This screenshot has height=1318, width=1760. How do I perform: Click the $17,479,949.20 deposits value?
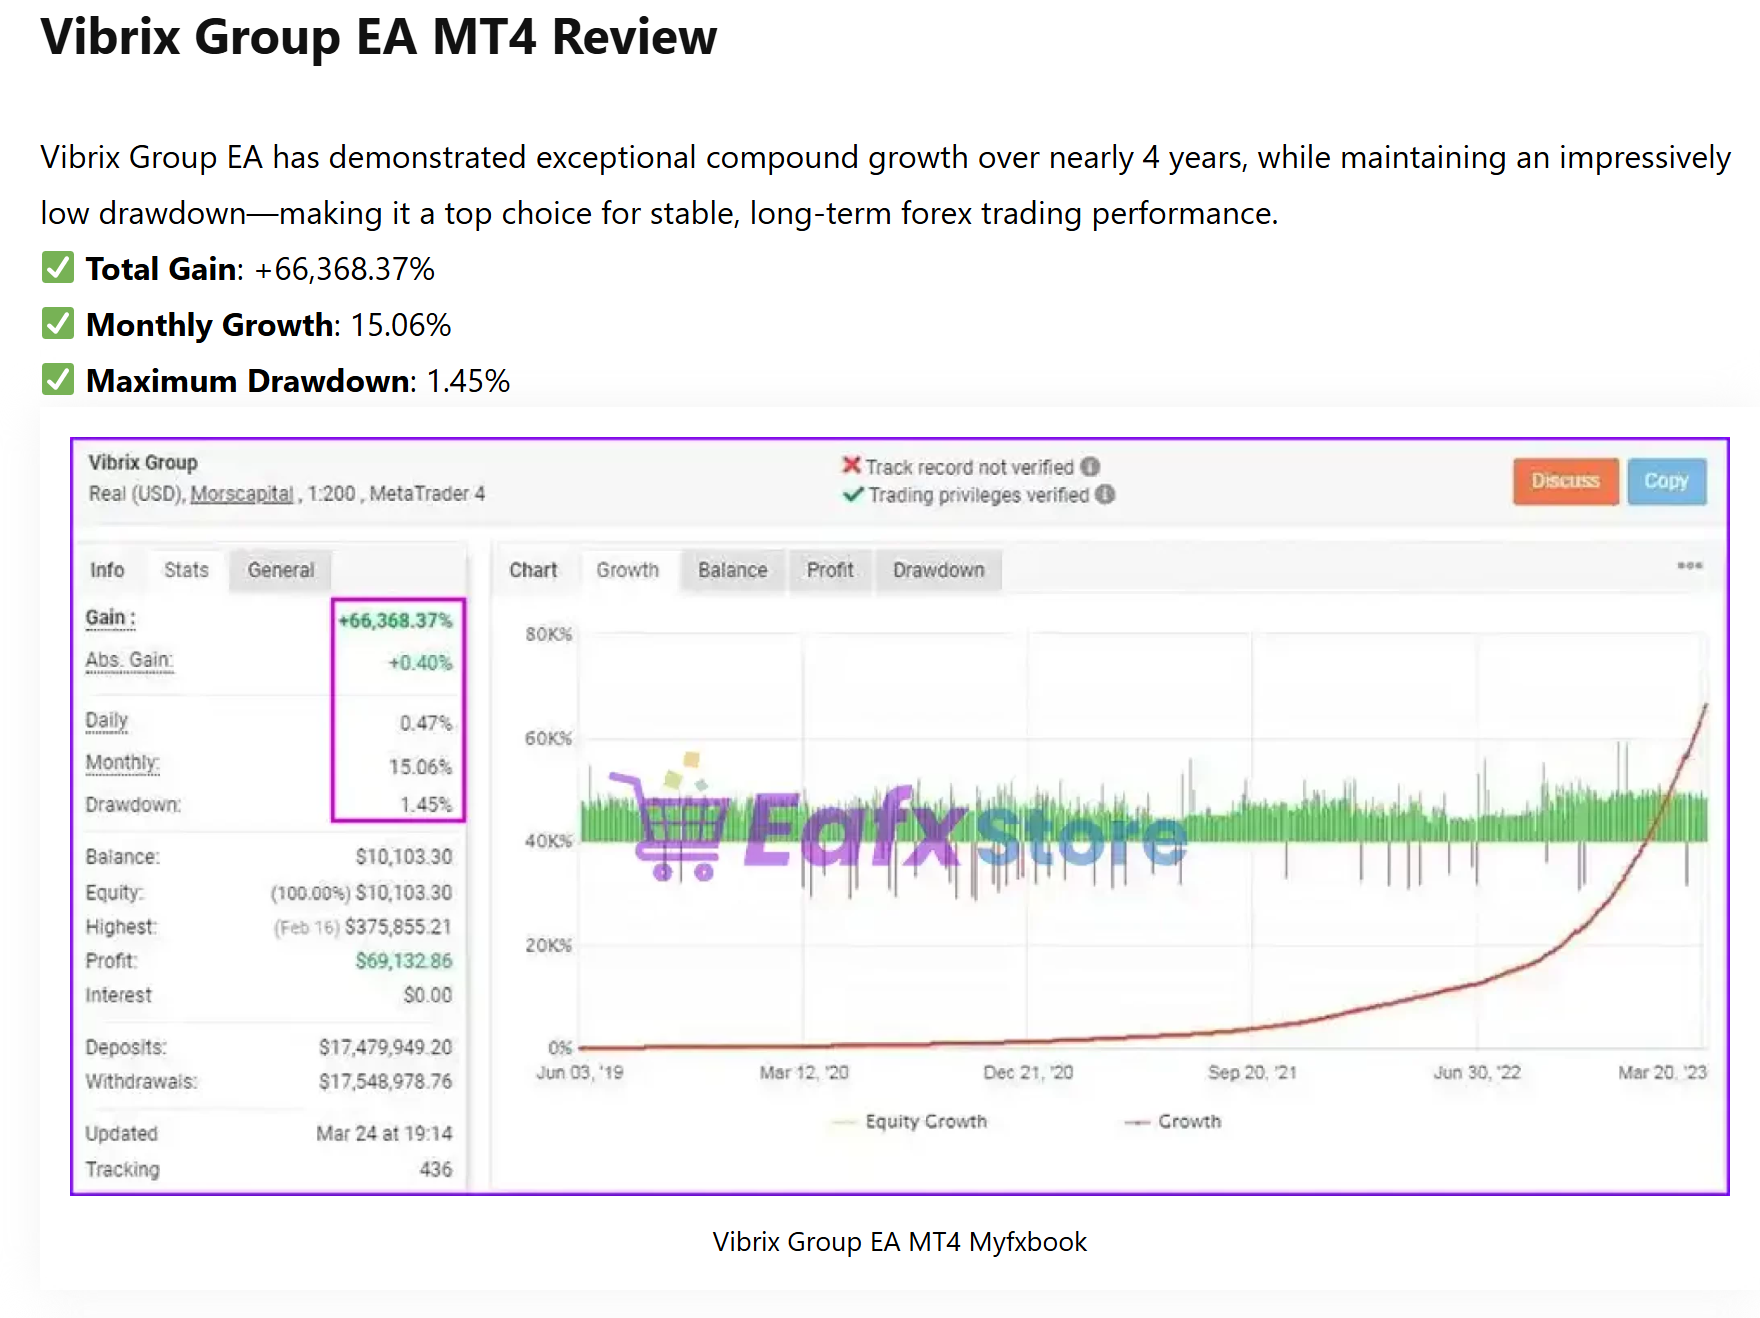click(385, 1047)
